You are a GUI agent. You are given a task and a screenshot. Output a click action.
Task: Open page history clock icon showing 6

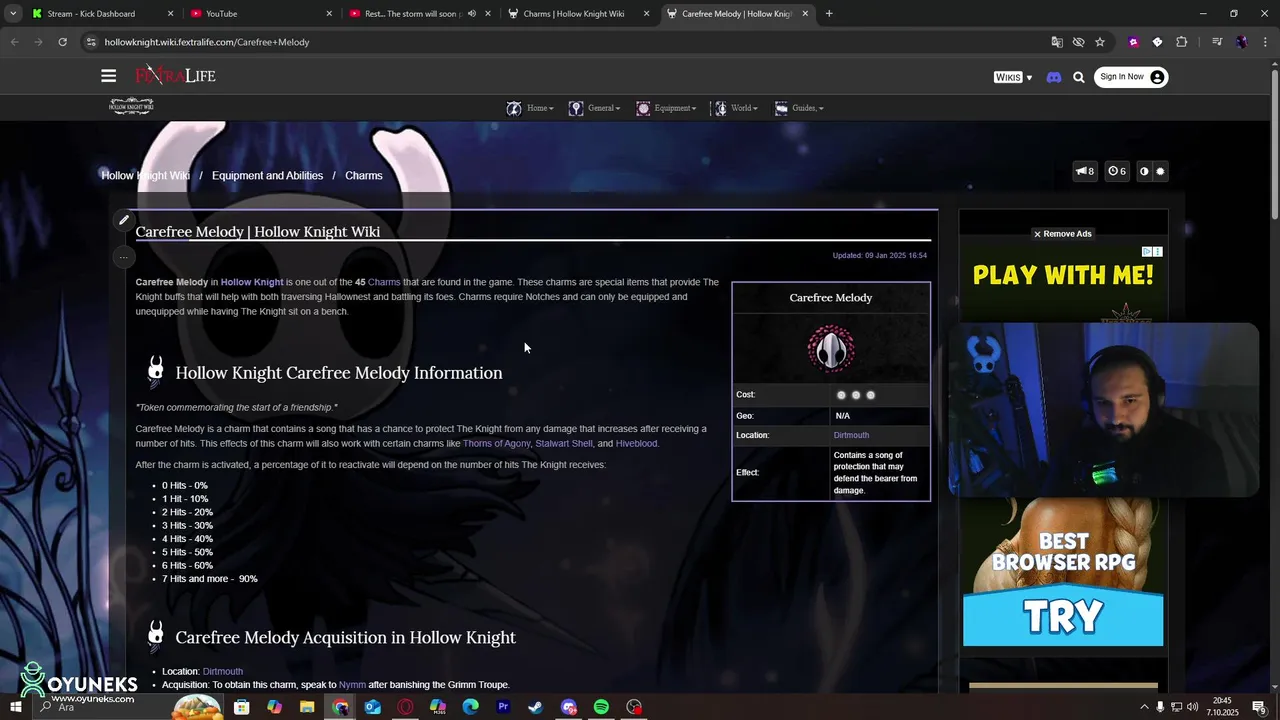click(1117, 171)
